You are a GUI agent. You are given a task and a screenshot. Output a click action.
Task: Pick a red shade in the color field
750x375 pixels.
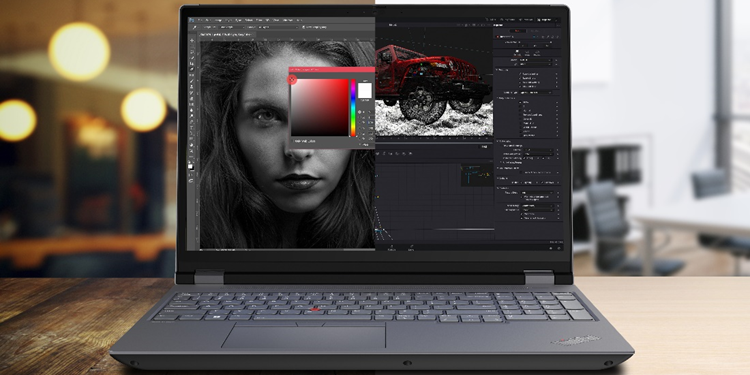tap(320, 107)
